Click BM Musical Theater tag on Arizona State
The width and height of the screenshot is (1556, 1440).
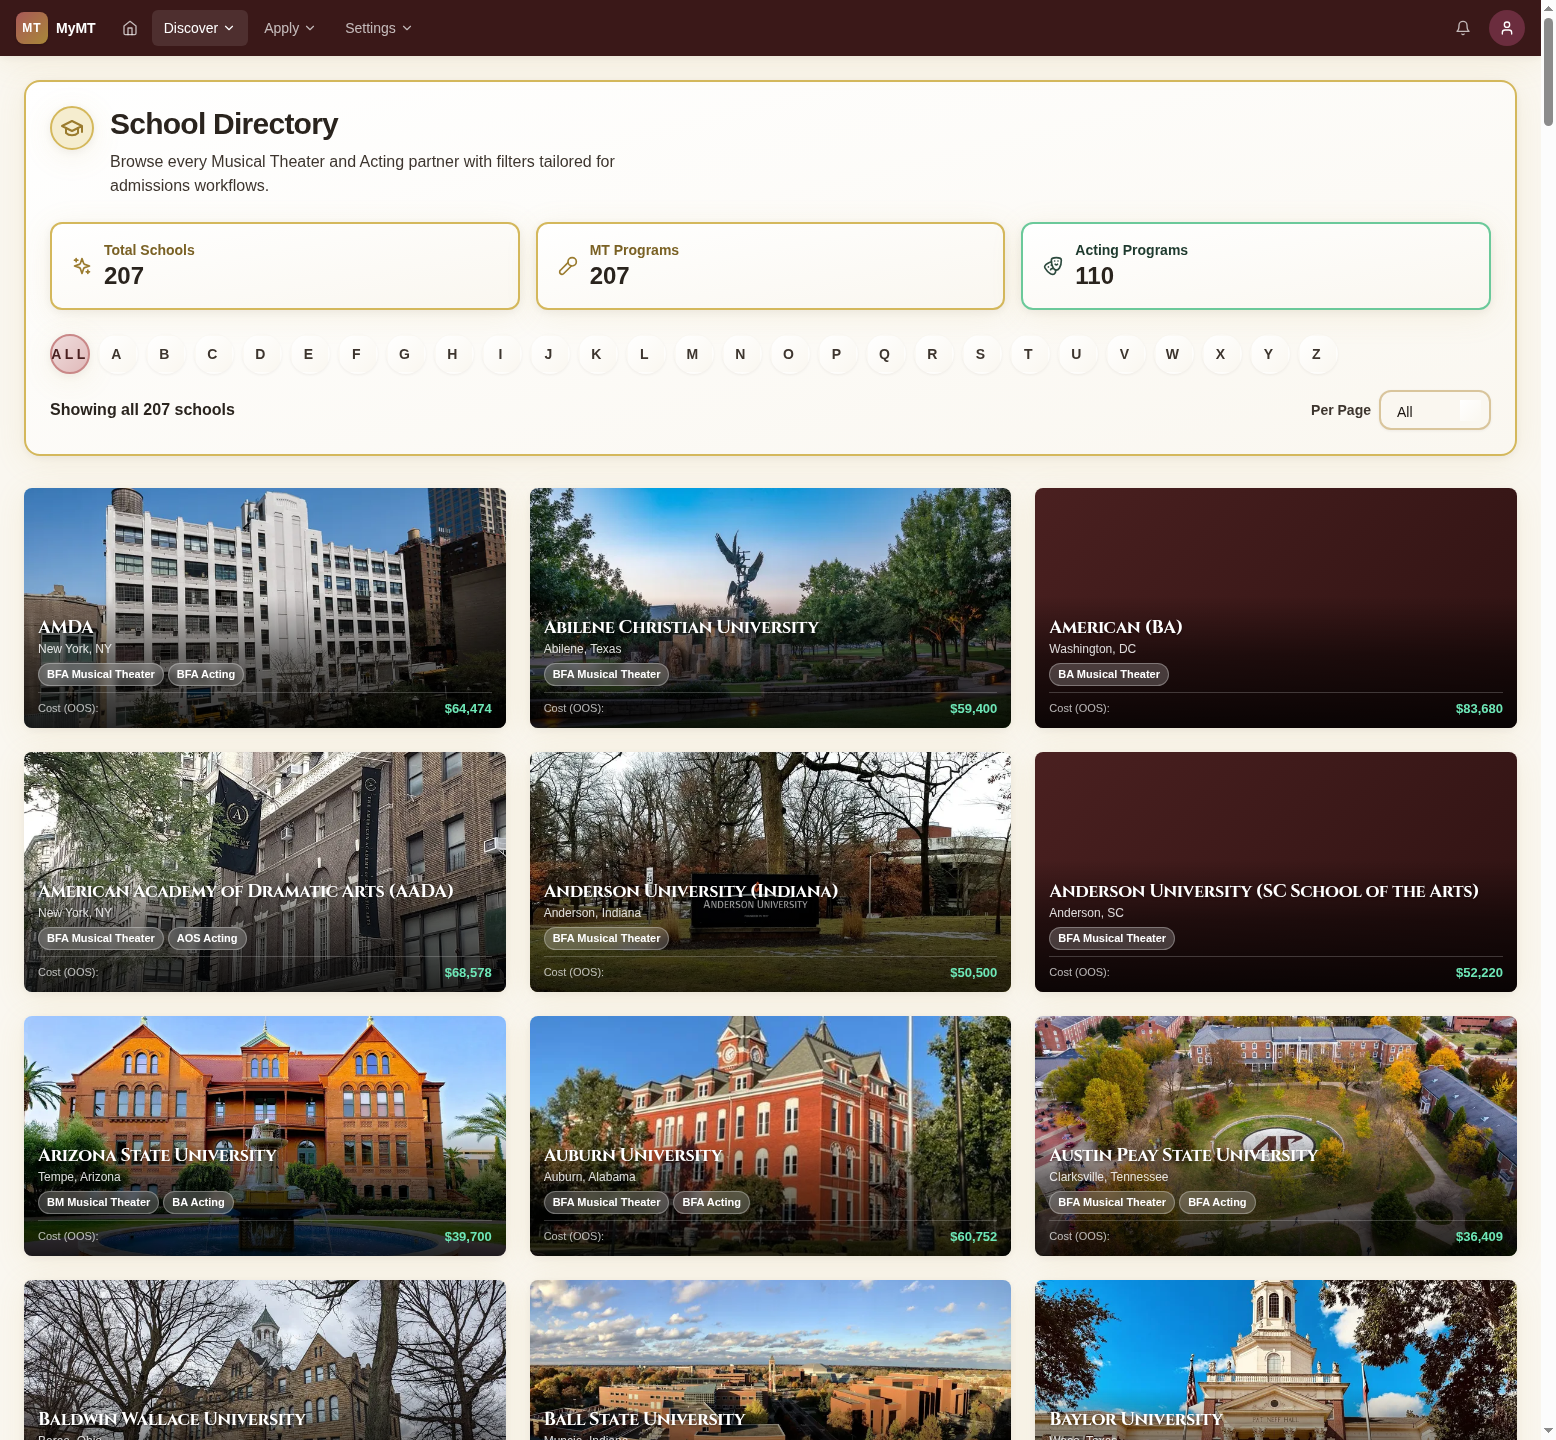coord(98,1203)
